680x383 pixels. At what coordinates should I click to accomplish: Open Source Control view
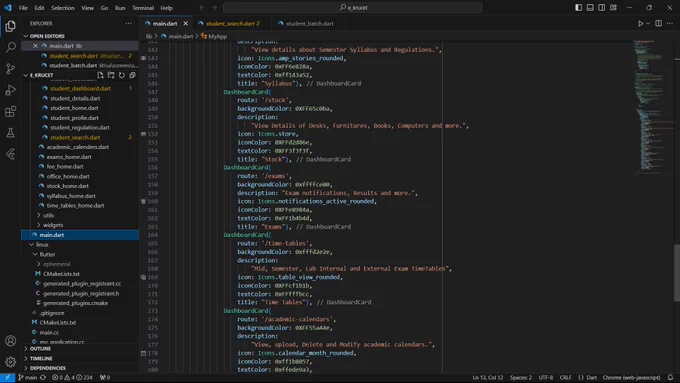(10, 69)
